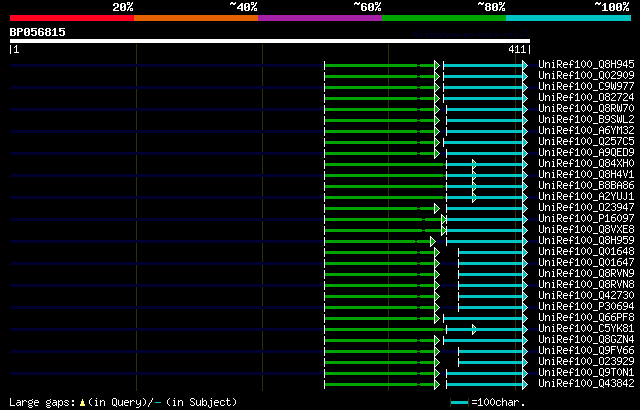Click the ~40% scale label
Viewport: 640px width, 410px height.
pyautogui.click(x=243, y=7)
